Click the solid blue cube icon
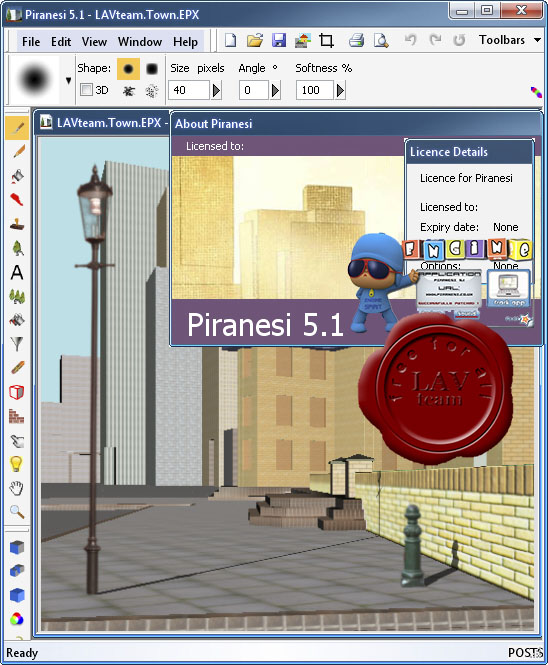Screen dimensions: 548x665 [17, 595]
